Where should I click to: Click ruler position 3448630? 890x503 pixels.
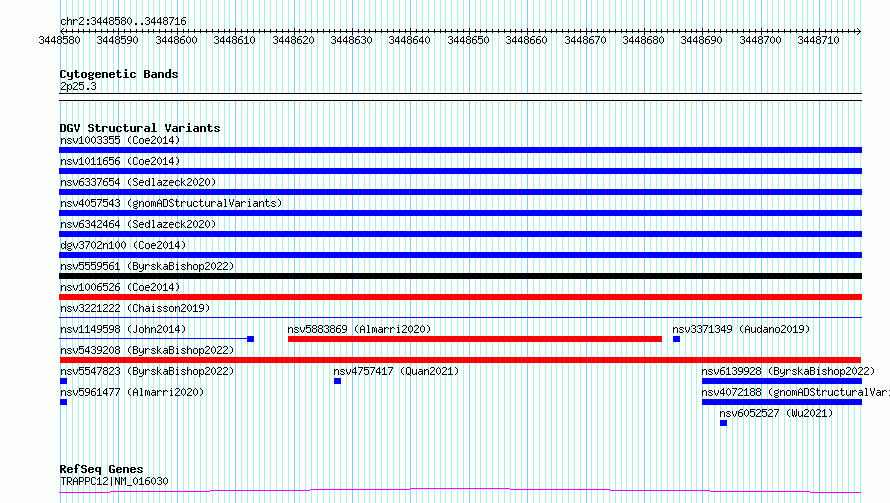(351, 40)
